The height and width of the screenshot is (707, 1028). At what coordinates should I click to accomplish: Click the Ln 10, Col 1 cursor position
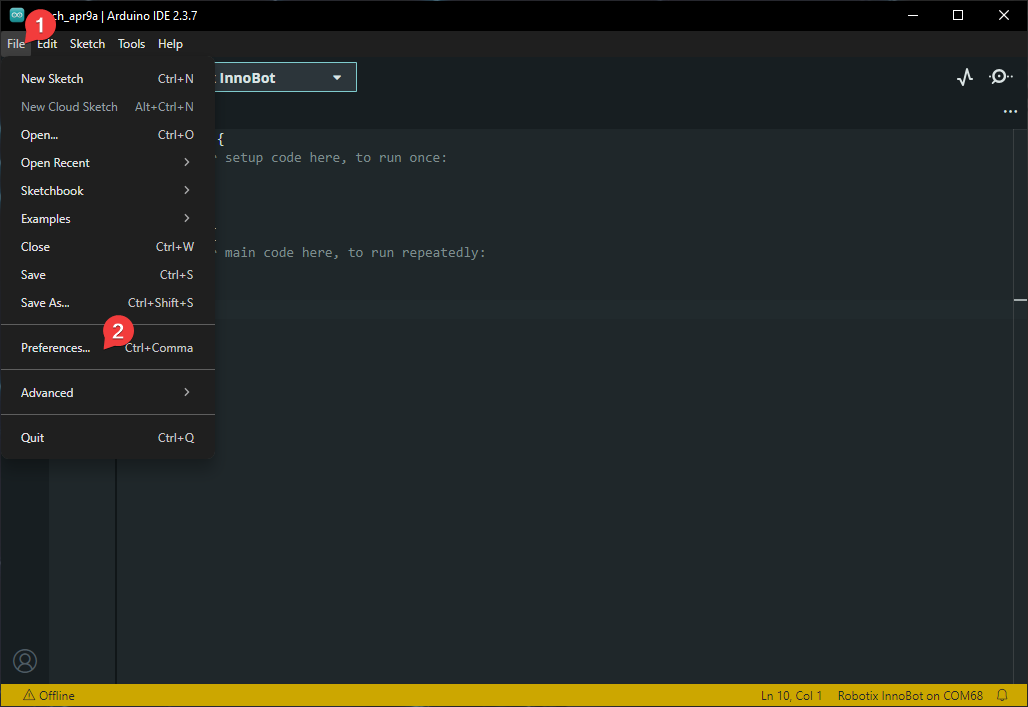[x=791, y=695]
